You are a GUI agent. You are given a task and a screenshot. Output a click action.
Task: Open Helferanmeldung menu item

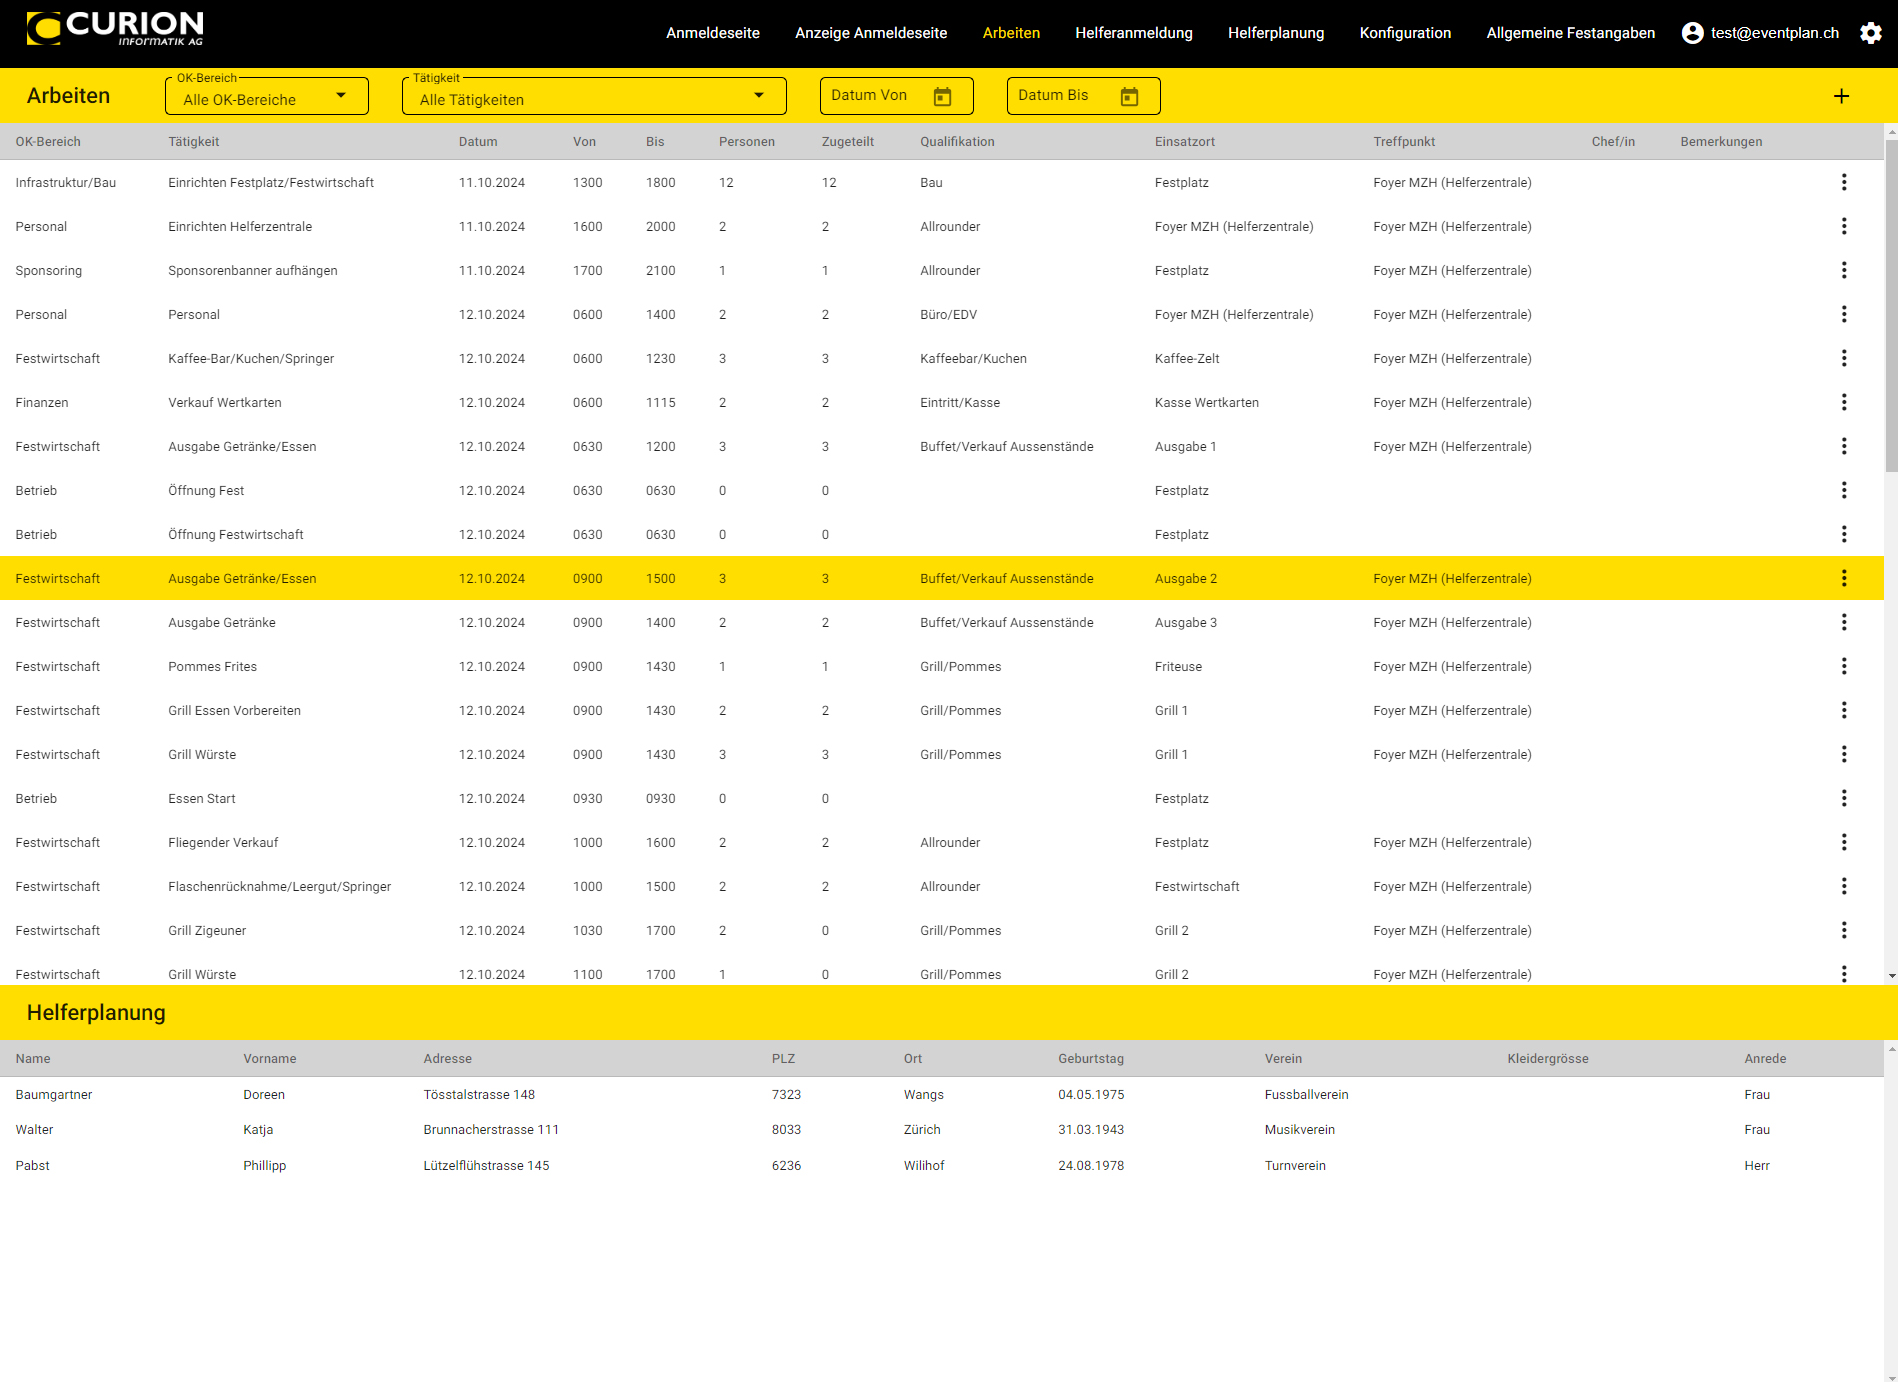1134,33
